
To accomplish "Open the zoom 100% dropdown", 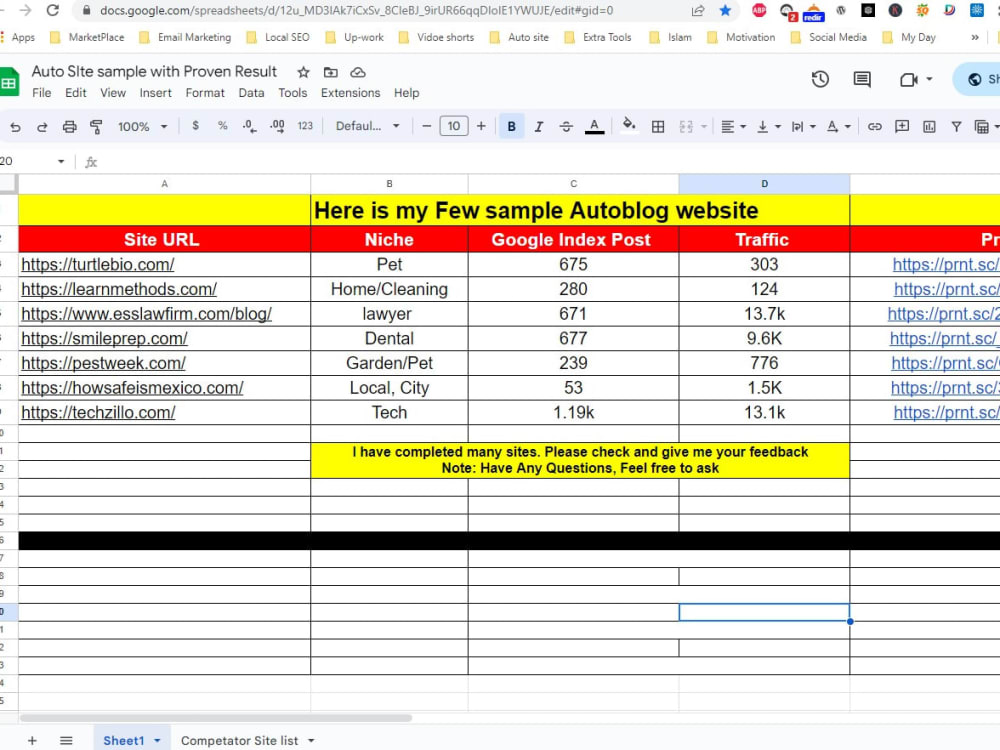I will (142, 126).
